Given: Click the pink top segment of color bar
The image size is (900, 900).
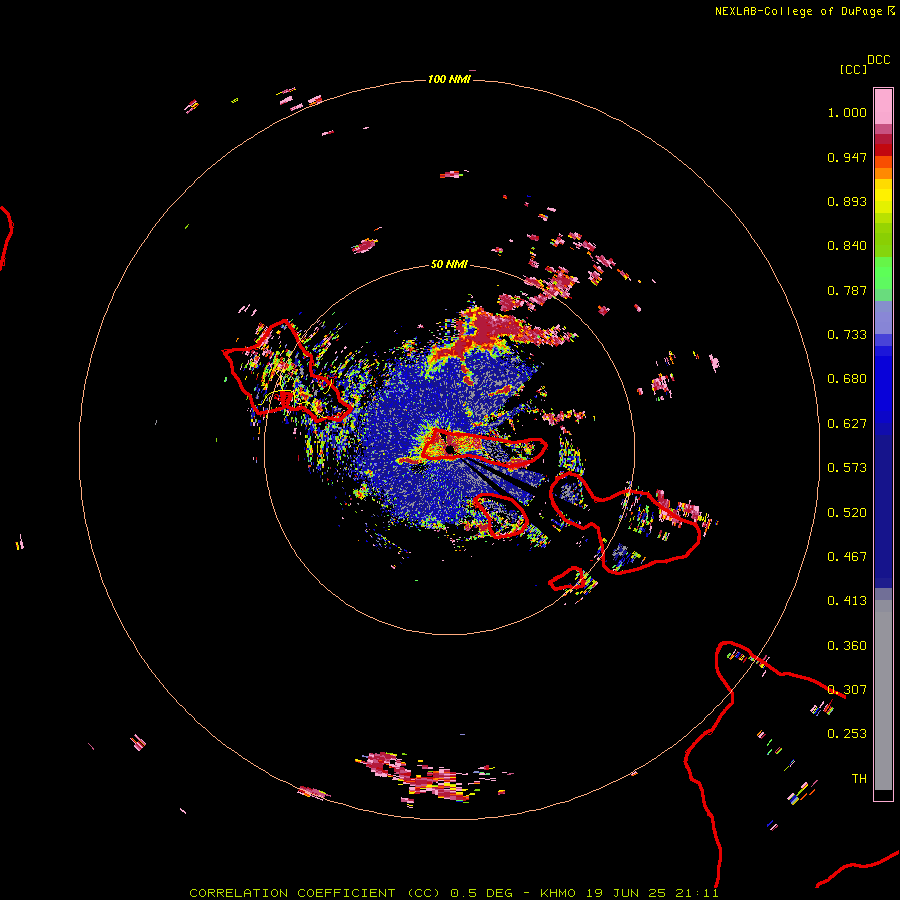Looking at the screenshot, I should coord(883,107).
